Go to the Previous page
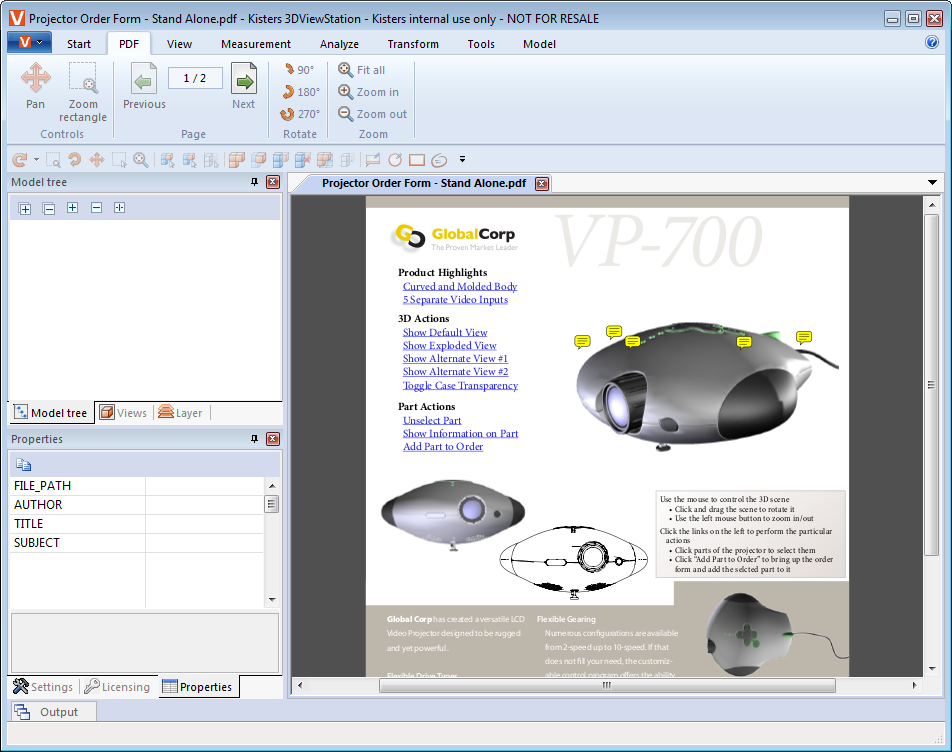The height and width of the screenshot is (752, 952). pos(144,86)
